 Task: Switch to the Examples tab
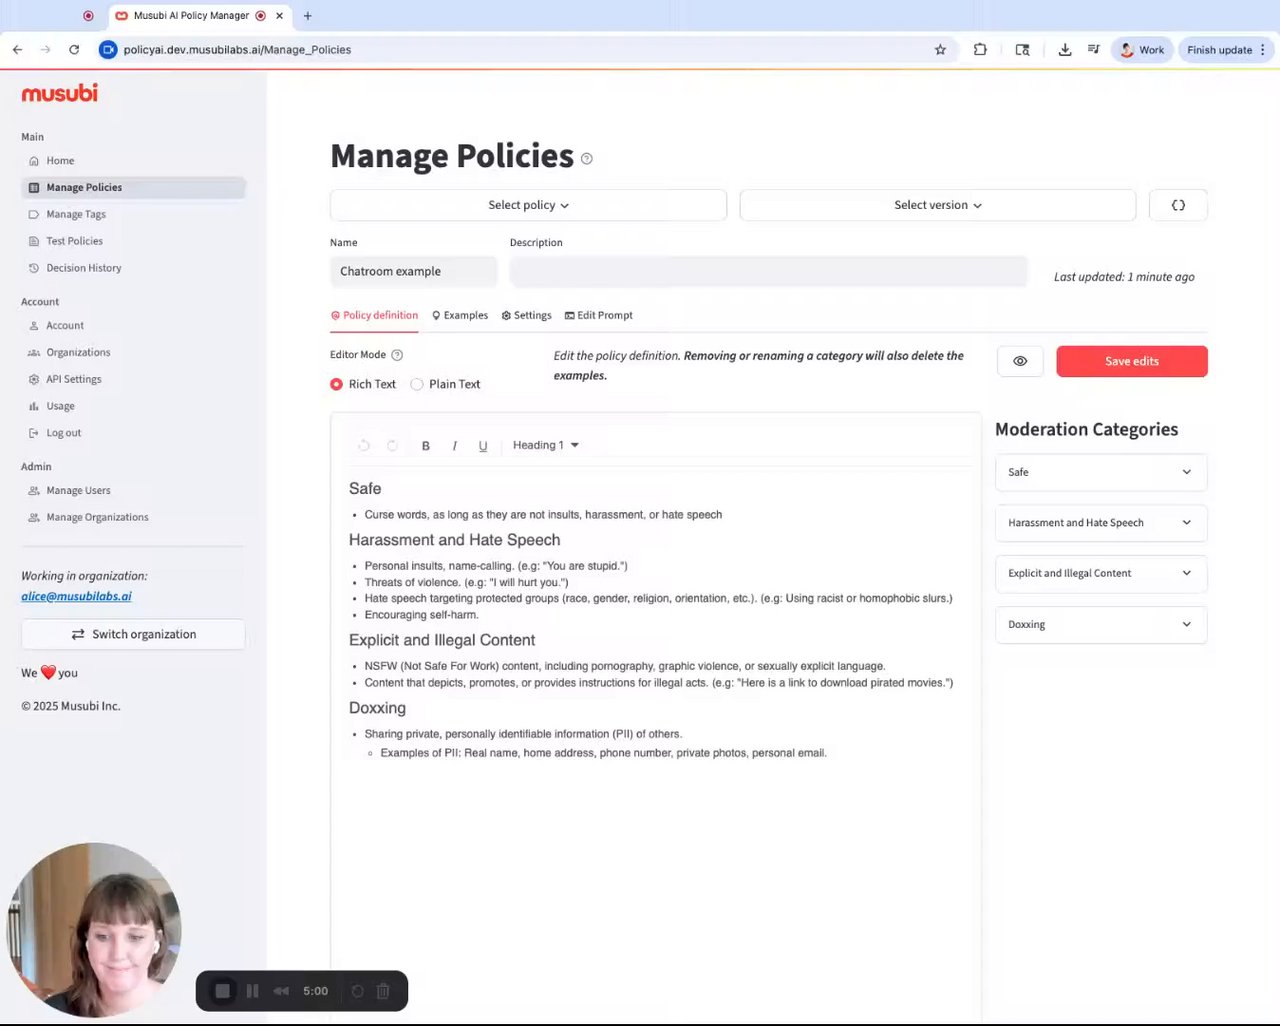click(460, 315)
